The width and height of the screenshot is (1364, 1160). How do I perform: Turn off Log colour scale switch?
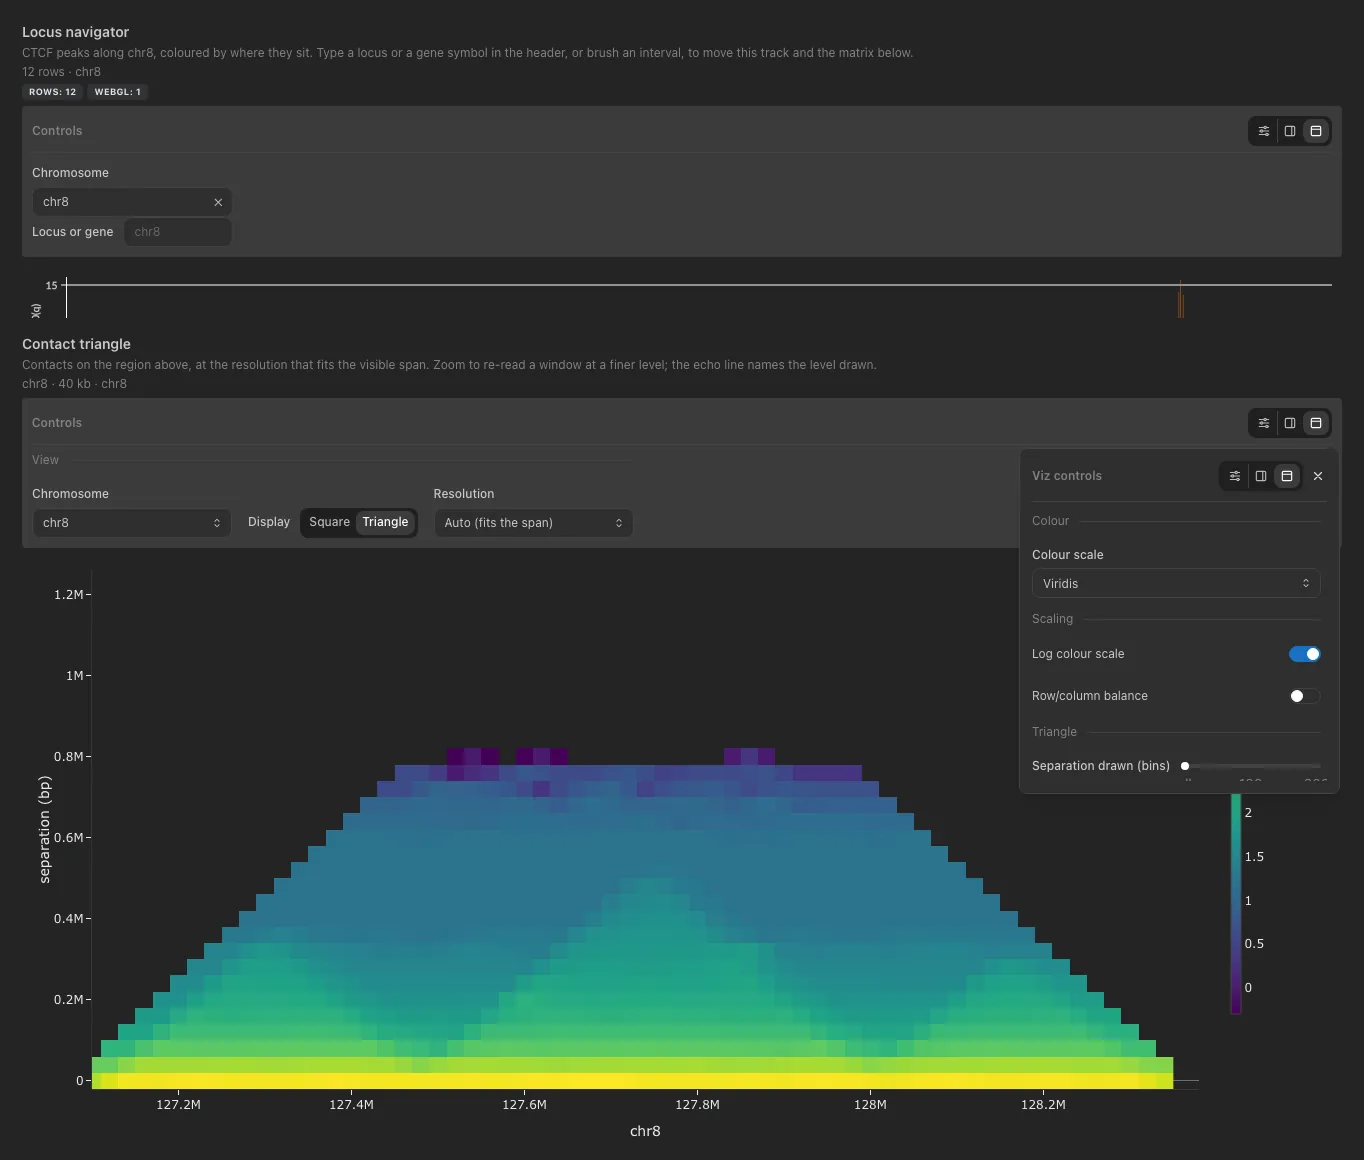pos(1305,654)
